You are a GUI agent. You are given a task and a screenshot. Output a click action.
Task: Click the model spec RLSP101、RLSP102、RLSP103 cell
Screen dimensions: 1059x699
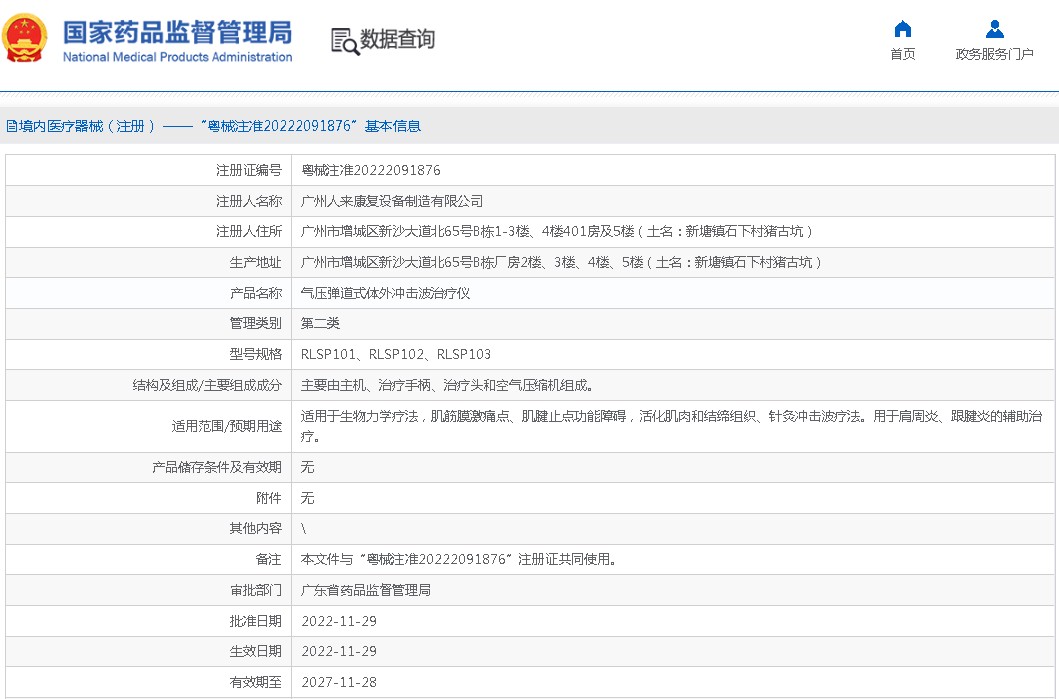[396, 354]
